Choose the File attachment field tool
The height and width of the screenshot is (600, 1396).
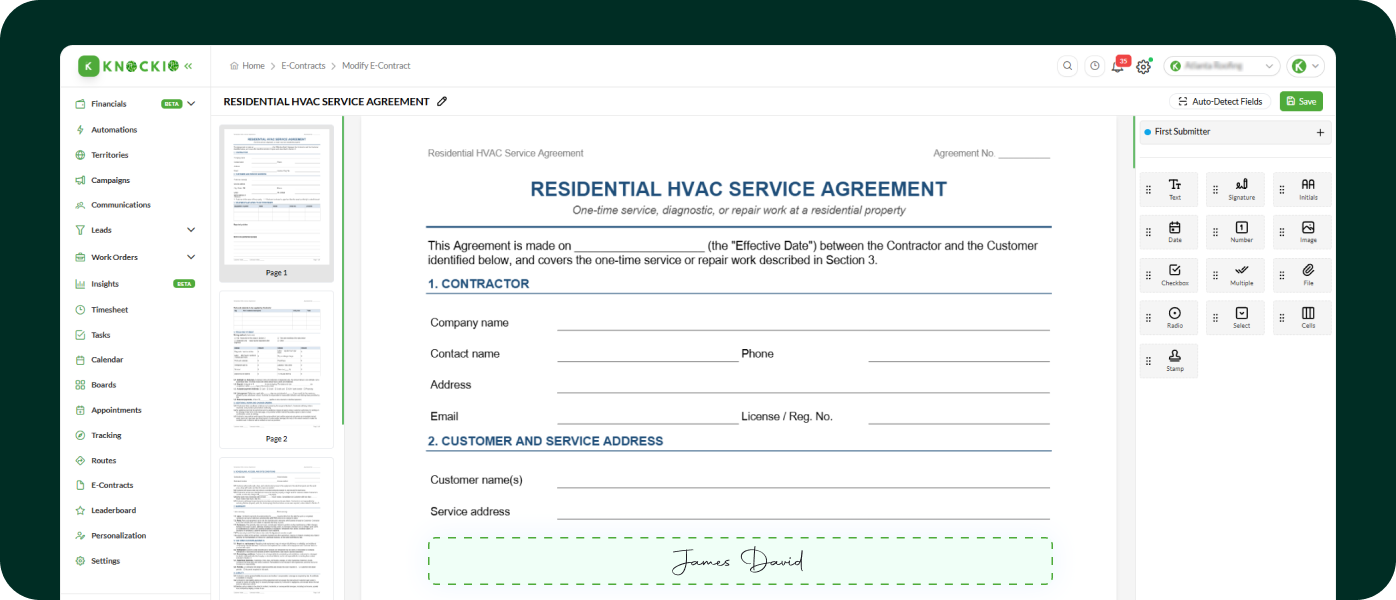[1302, 275]
